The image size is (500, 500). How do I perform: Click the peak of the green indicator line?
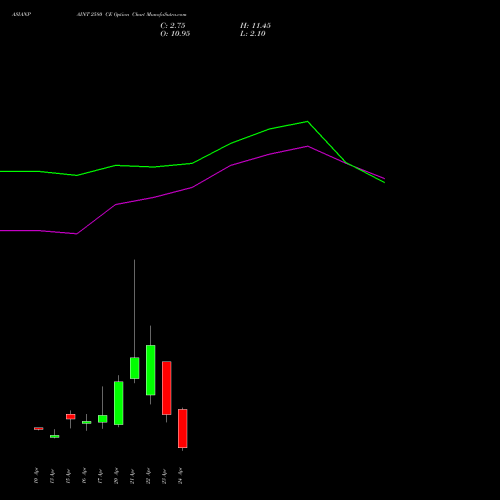point(307,121)
